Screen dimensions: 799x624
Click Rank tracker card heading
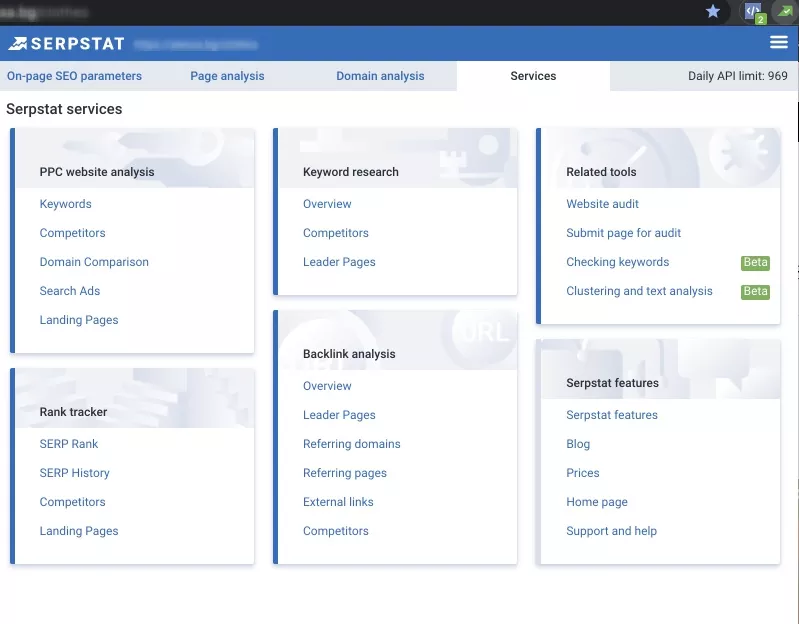(x=73, y=412)
